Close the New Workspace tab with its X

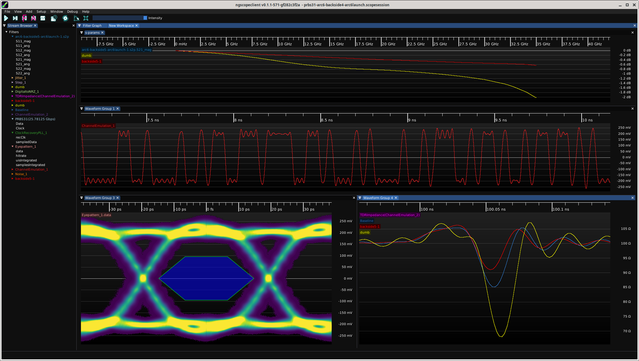tap(137, 26)
